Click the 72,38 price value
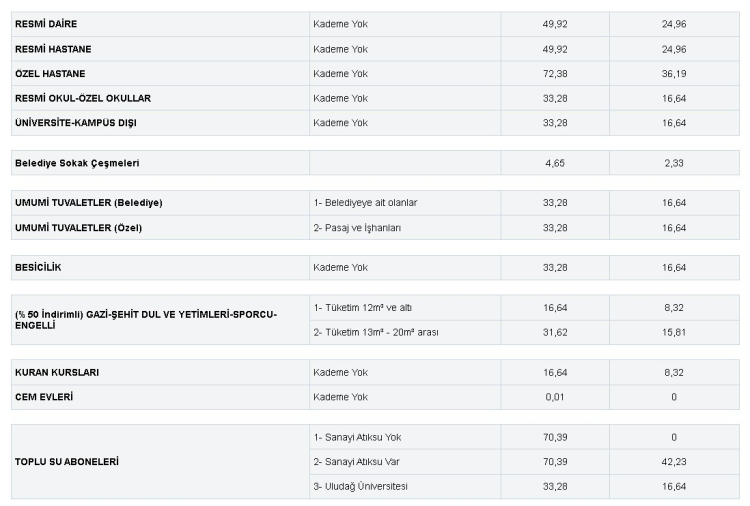750x506 pixels. 555,73
